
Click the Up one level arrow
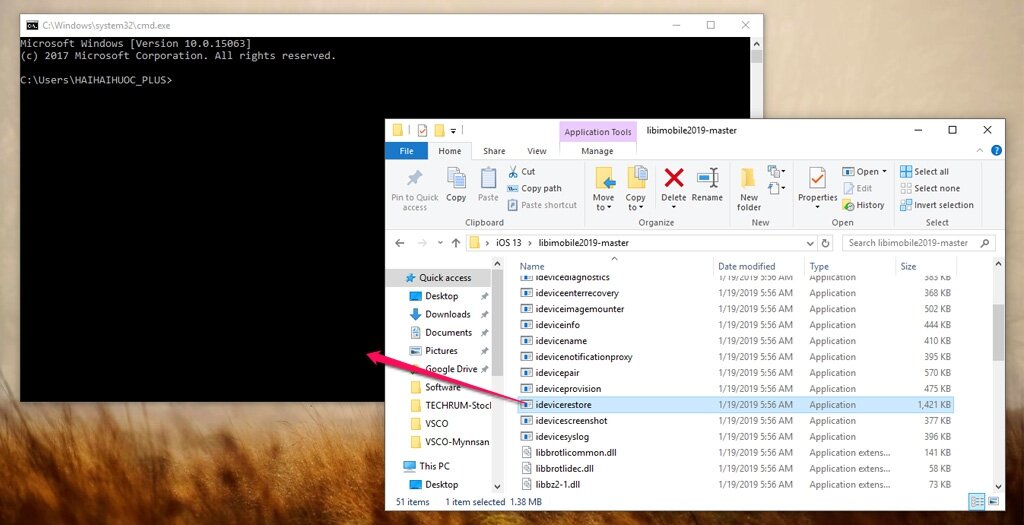coord(456,243)
